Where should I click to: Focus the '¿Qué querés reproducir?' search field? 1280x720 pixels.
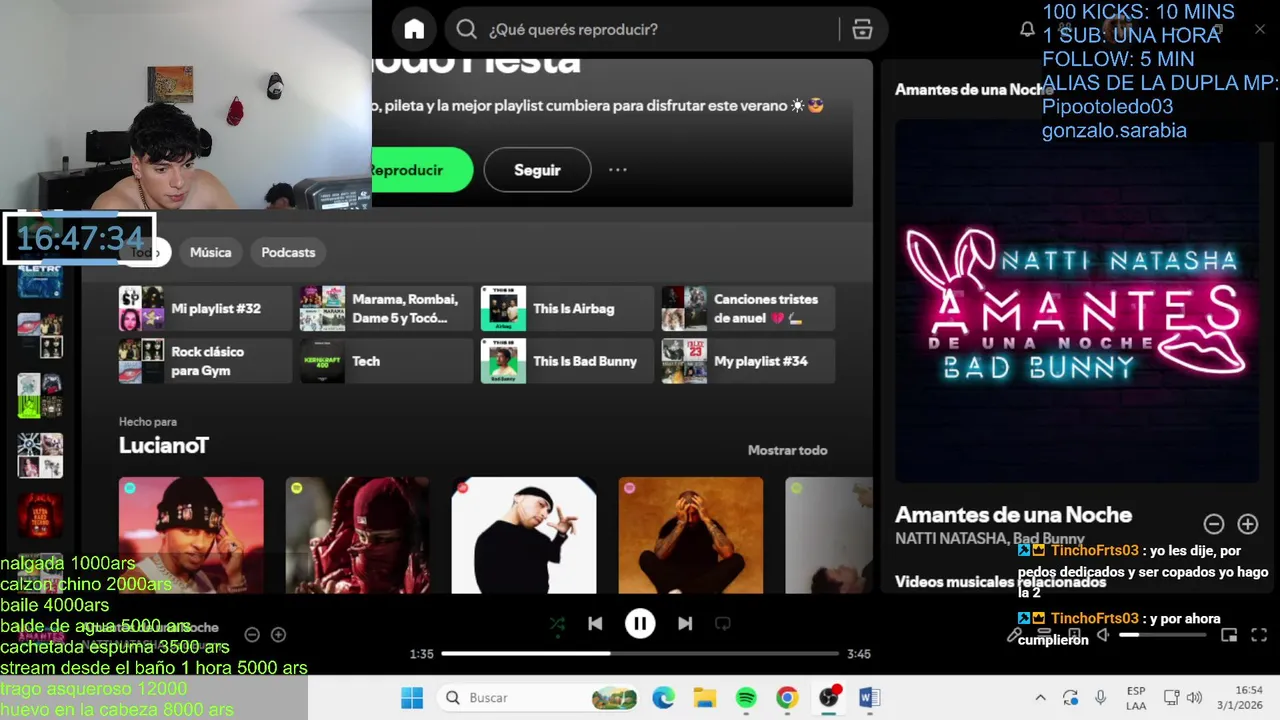pos(665,29)
